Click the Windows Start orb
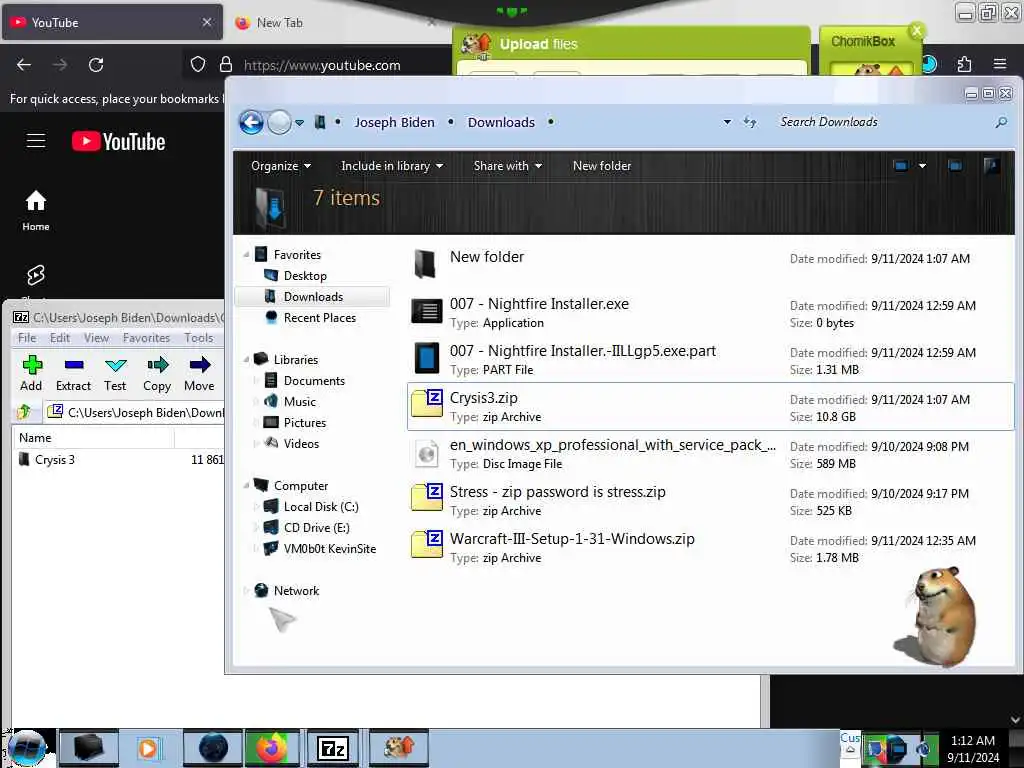Viewport: 1024px width, 768px height. [27, 748]
